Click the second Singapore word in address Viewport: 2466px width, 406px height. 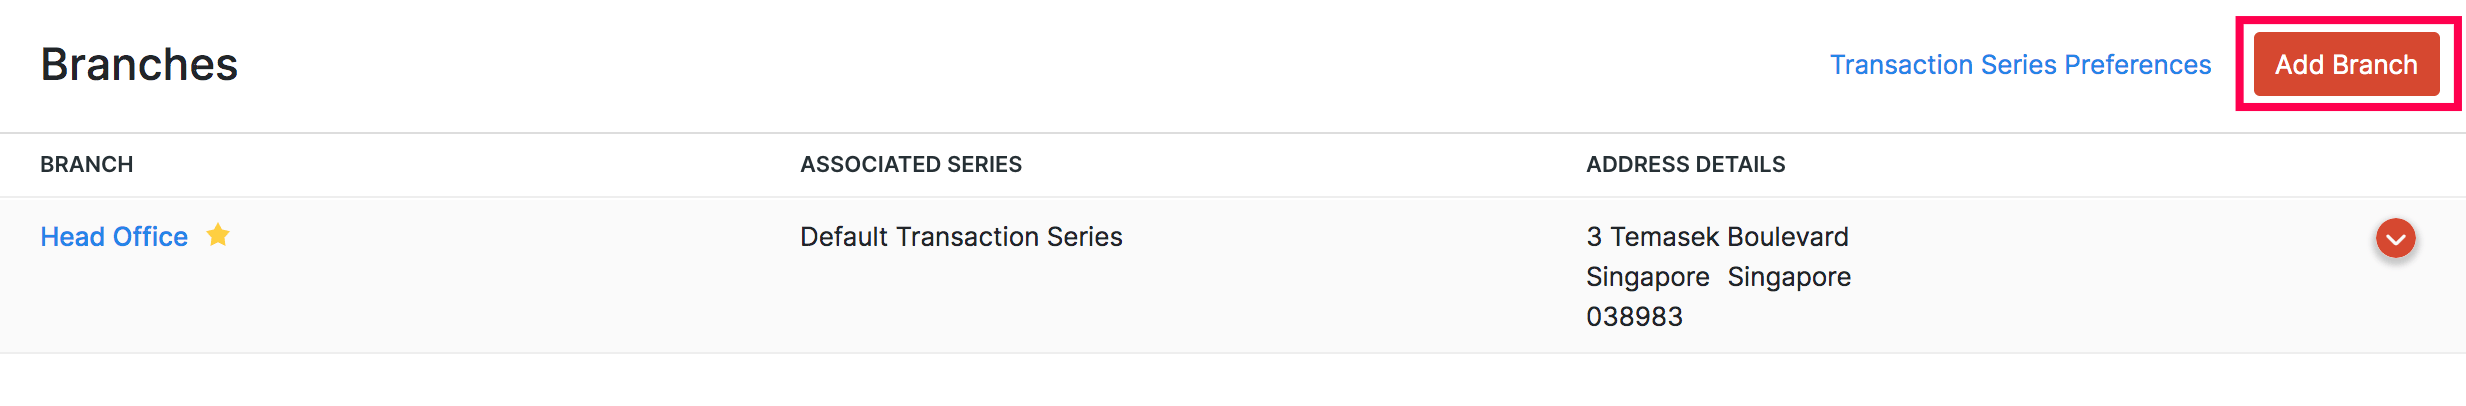(x=1789, y=277)
